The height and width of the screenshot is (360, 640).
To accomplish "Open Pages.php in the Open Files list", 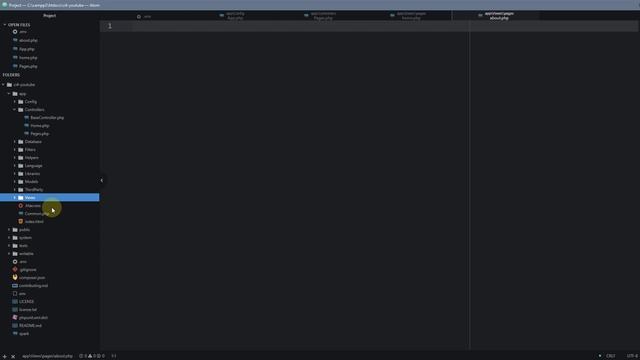I will click(x=28, y=66).
